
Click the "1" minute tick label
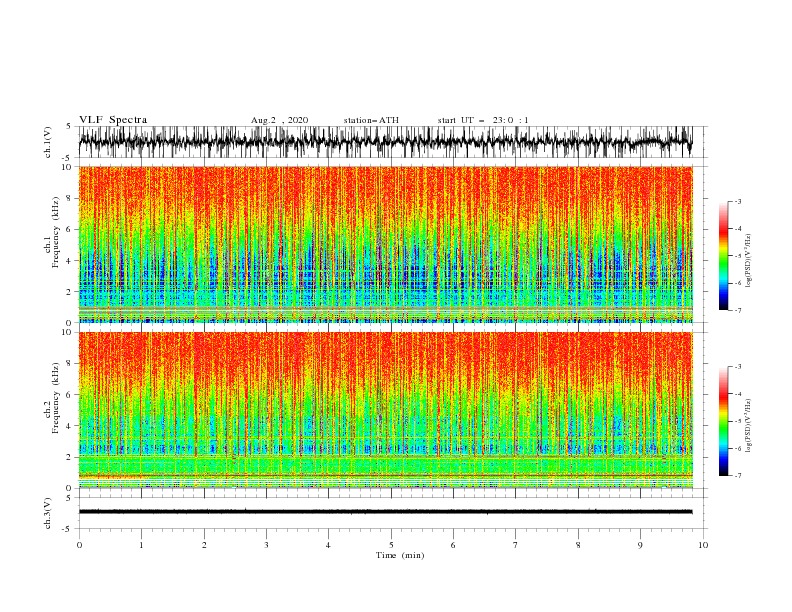(x=141, y=545)
